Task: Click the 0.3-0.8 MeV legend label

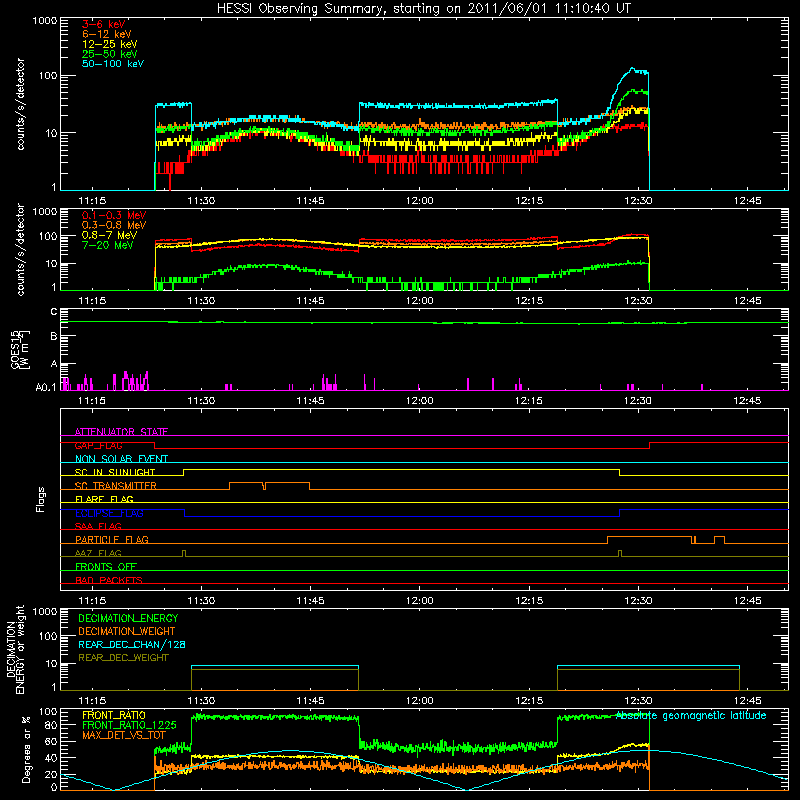Action: pyautogui.click(x=114, y=226)
